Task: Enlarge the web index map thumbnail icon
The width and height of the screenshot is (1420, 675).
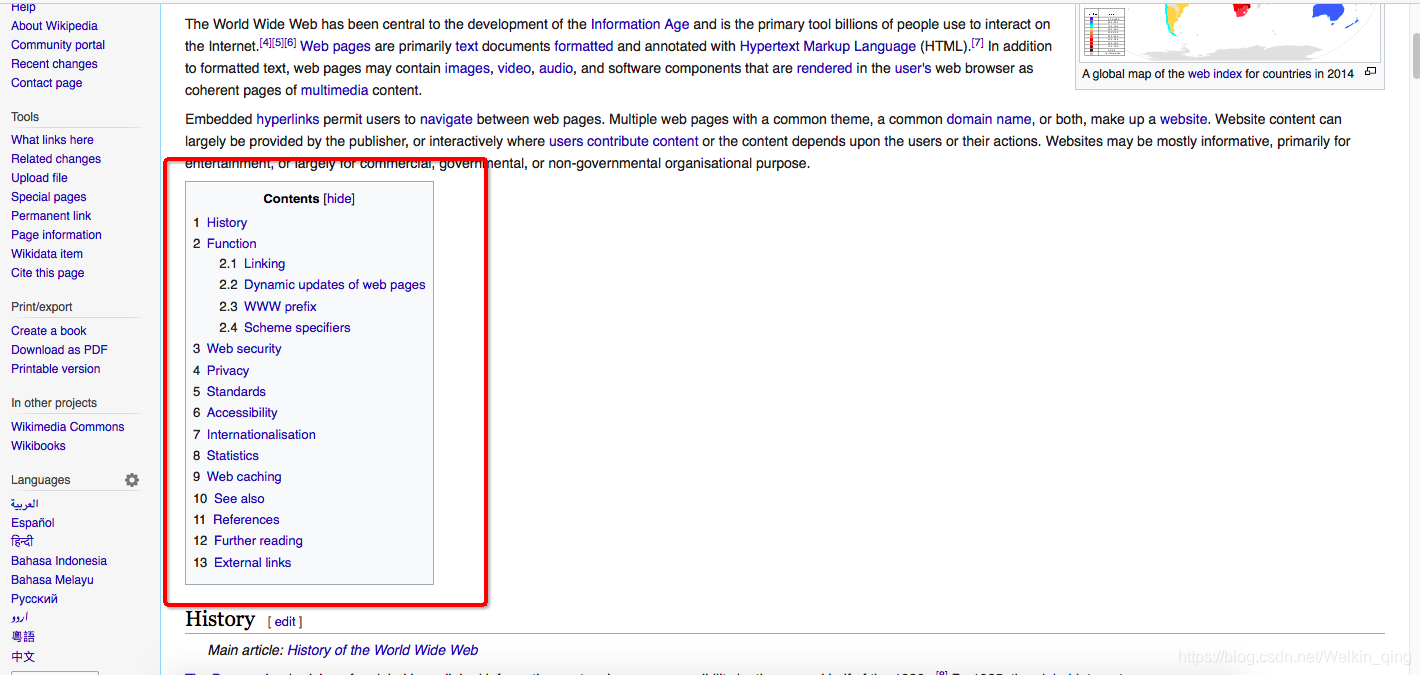Action: (x=1370, y=72)
